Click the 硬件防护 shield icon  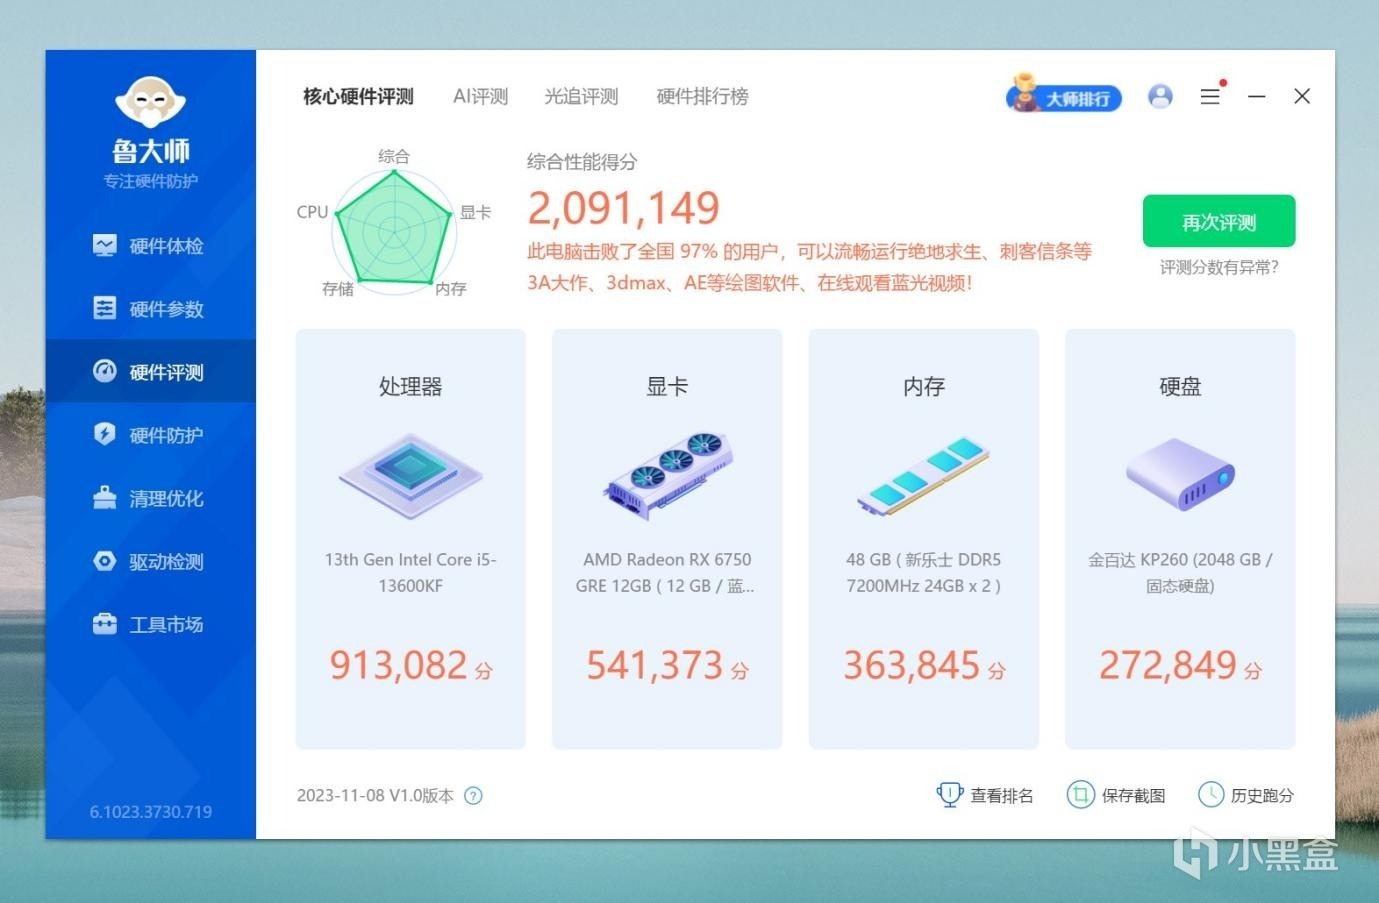(105, 434)
